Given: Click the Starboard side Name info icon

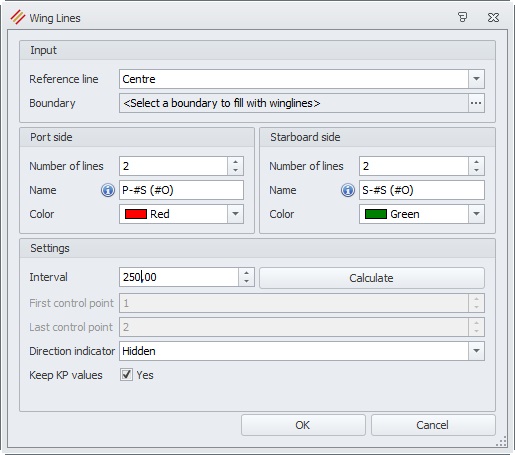Looking at the screenshot, I should pyautogui.click(x=348, y=190).
